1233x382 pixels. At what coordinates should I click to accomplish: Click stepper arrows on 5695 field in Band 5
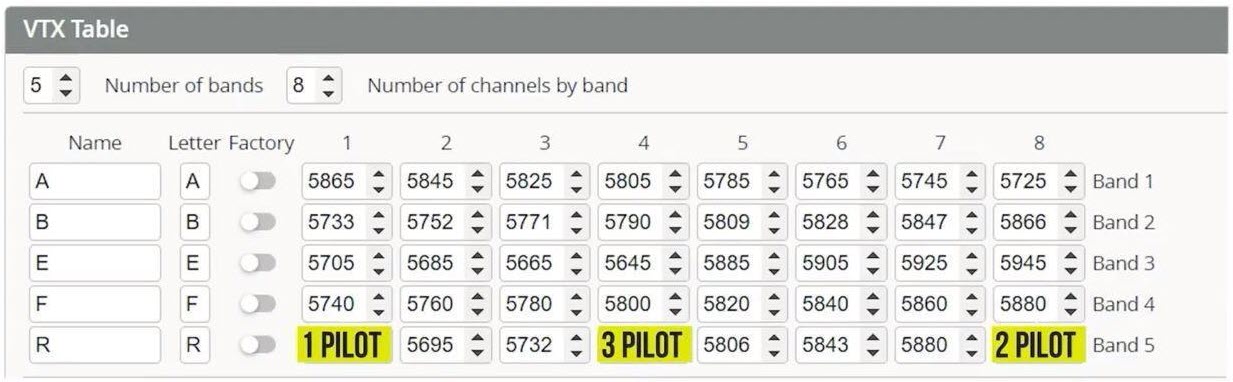pyautogui.click(x=477, y=345)
